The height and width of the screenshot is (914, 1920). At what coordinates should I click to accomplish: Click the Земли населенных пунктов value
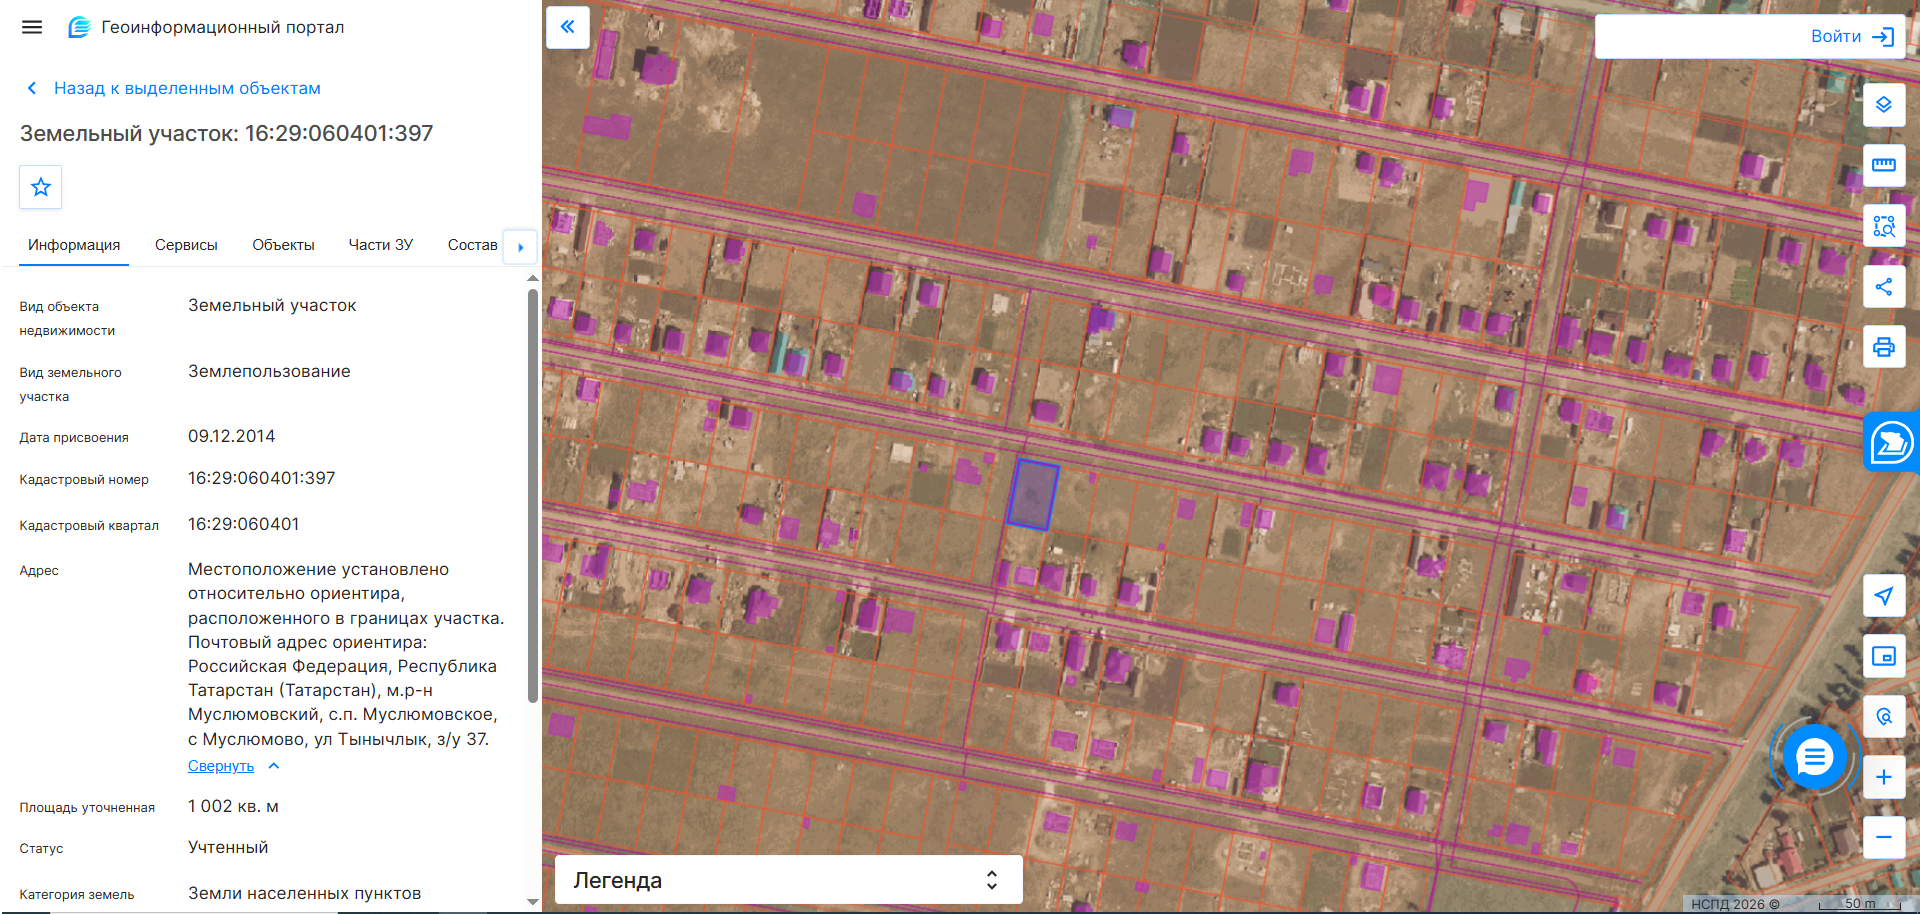pos(305,894)
